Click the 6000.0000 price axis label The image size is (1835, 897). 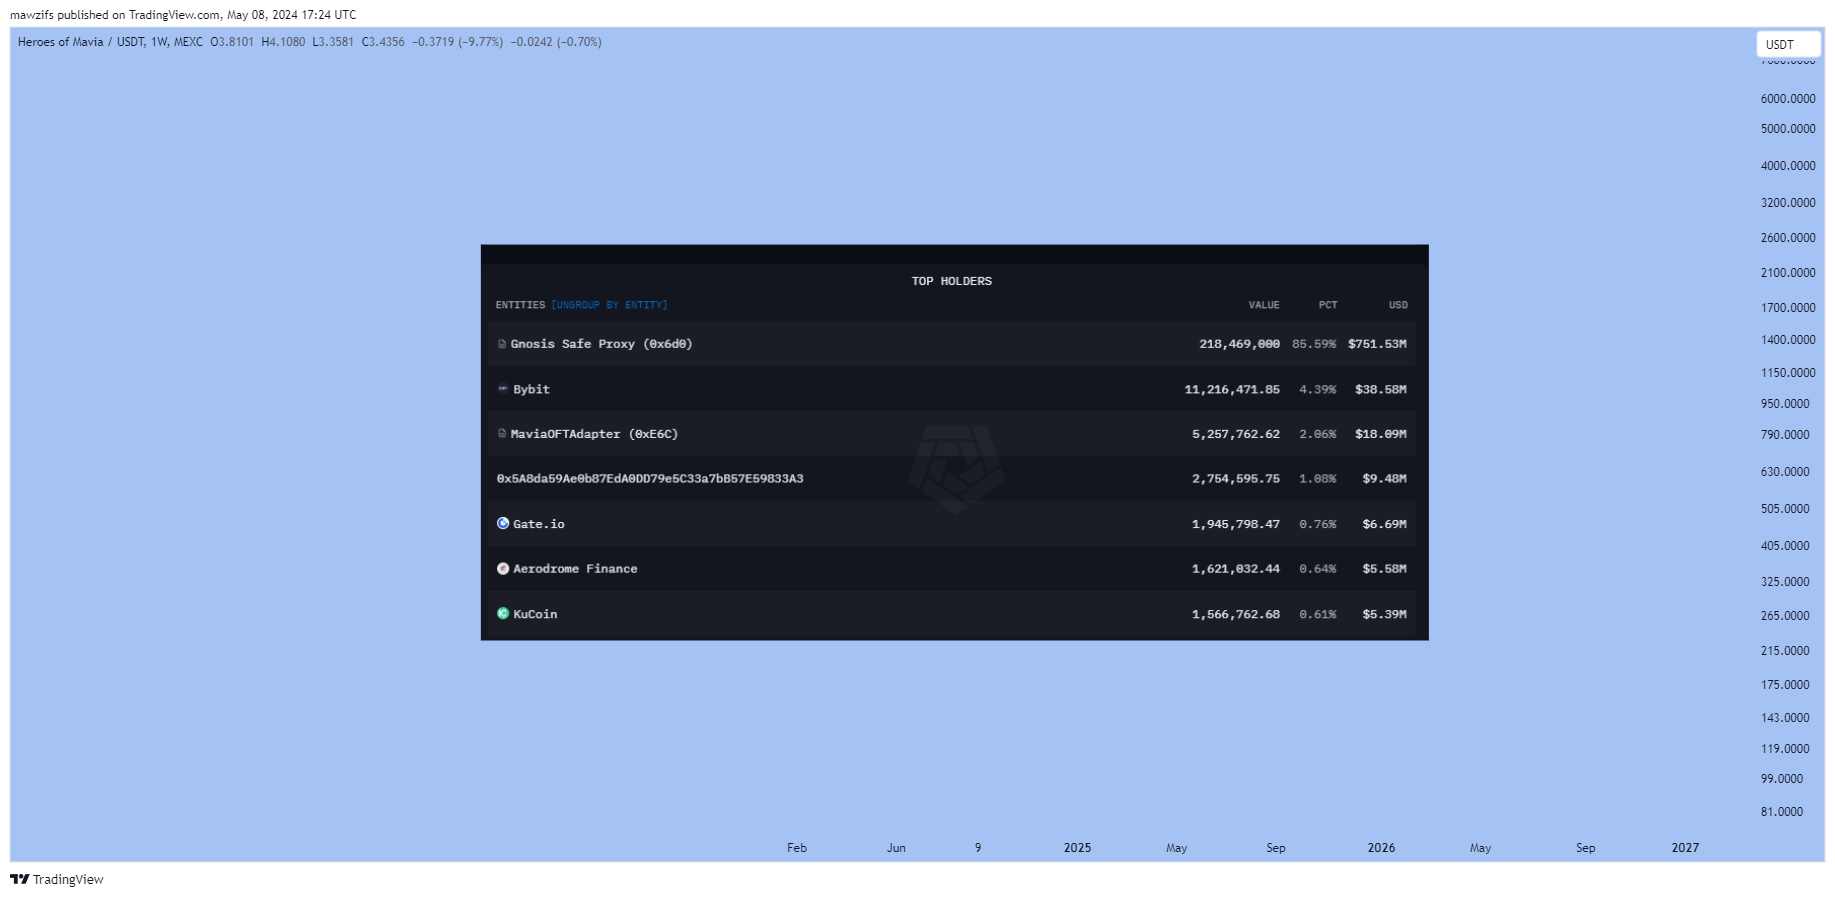tap(1788, 99)
